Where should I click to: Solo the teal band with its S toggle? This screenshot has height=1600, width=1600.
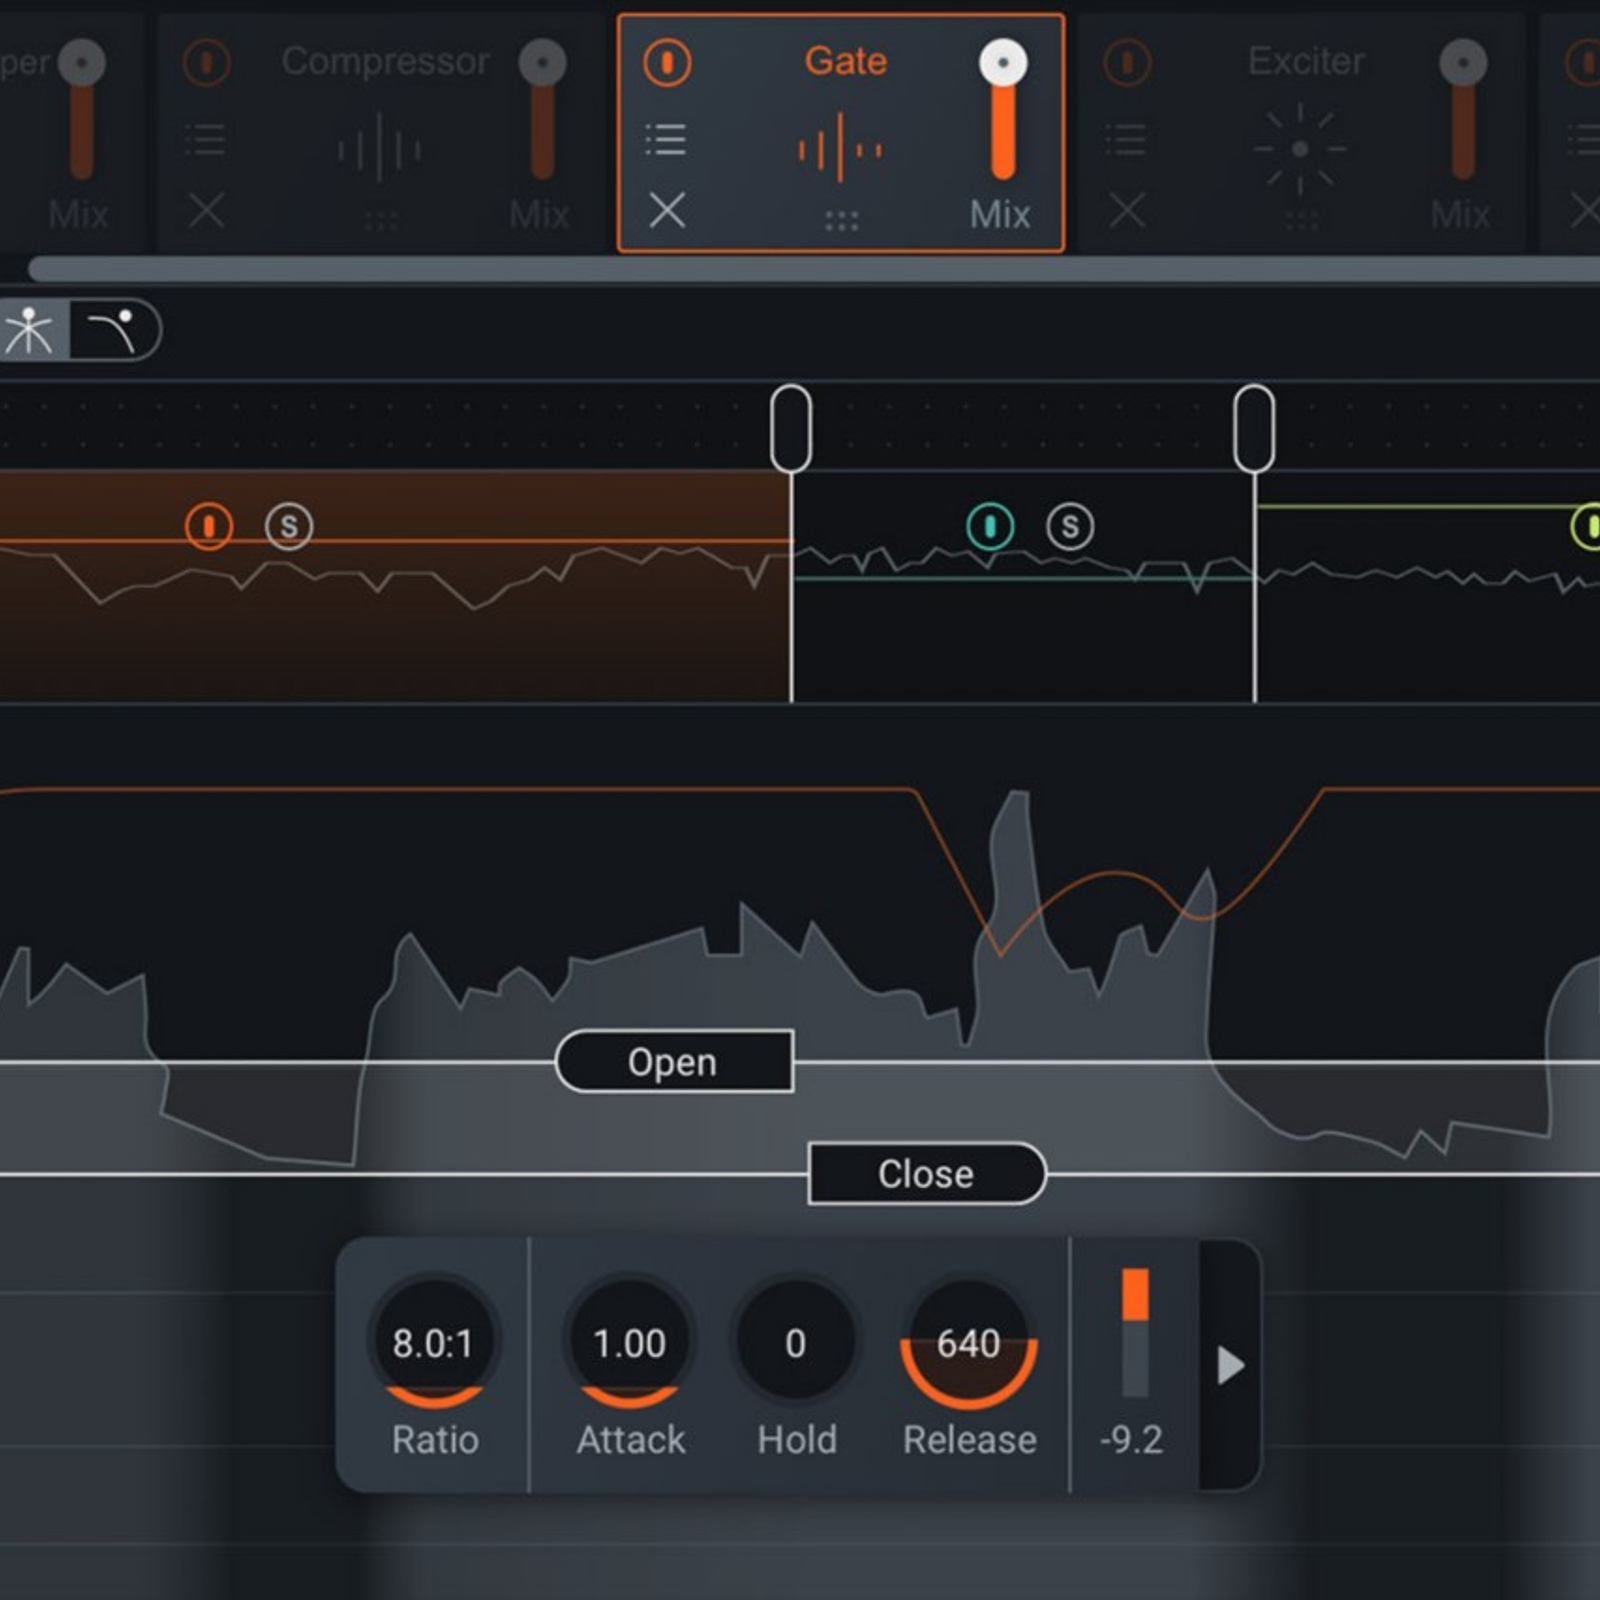(1072, 527)
